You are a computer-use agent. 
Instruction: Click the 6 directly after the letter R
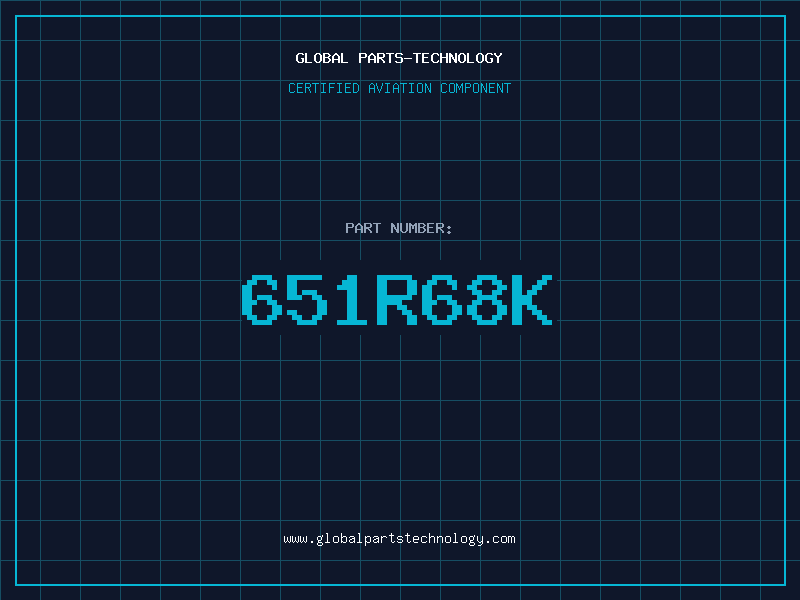click(442, 301)
